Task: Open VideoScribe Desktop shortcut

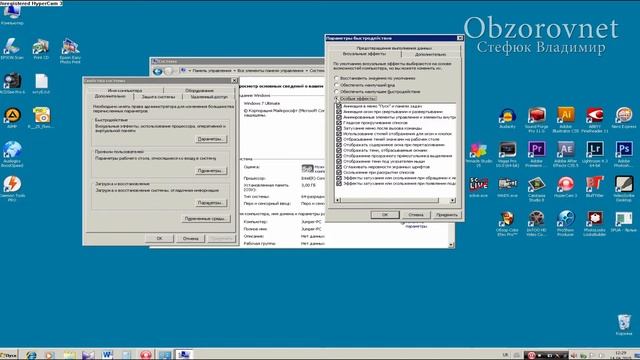Action: coord(624,189)
